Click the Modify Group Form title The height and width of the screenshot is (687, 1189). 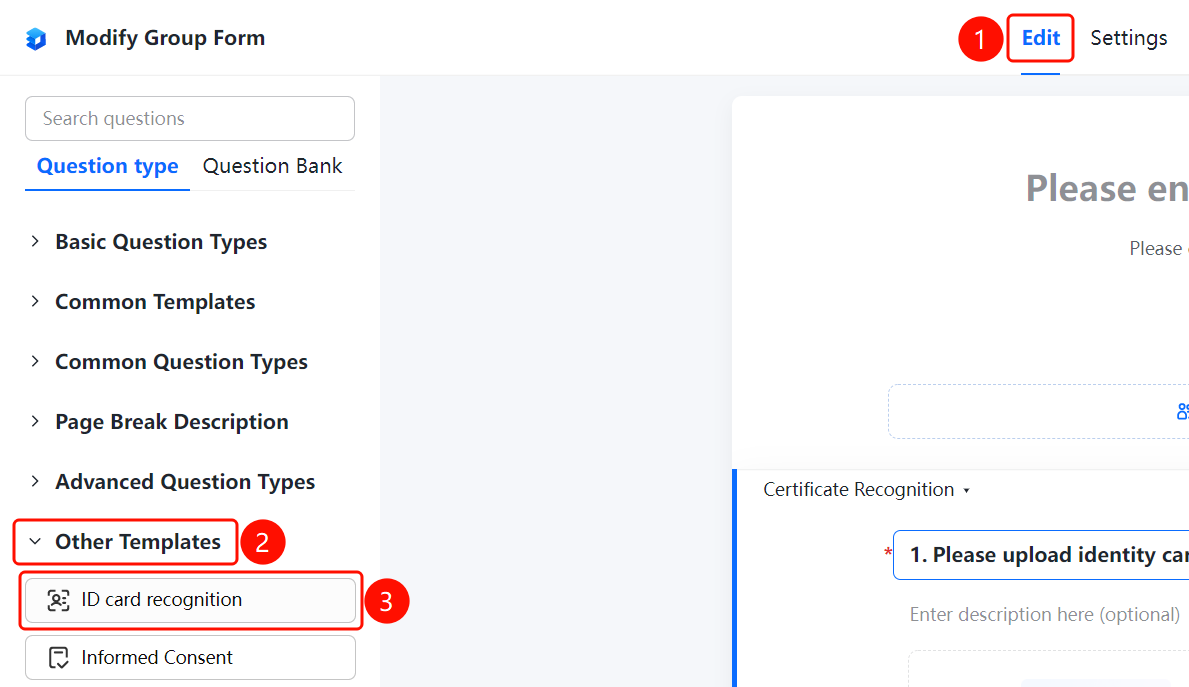165,38
